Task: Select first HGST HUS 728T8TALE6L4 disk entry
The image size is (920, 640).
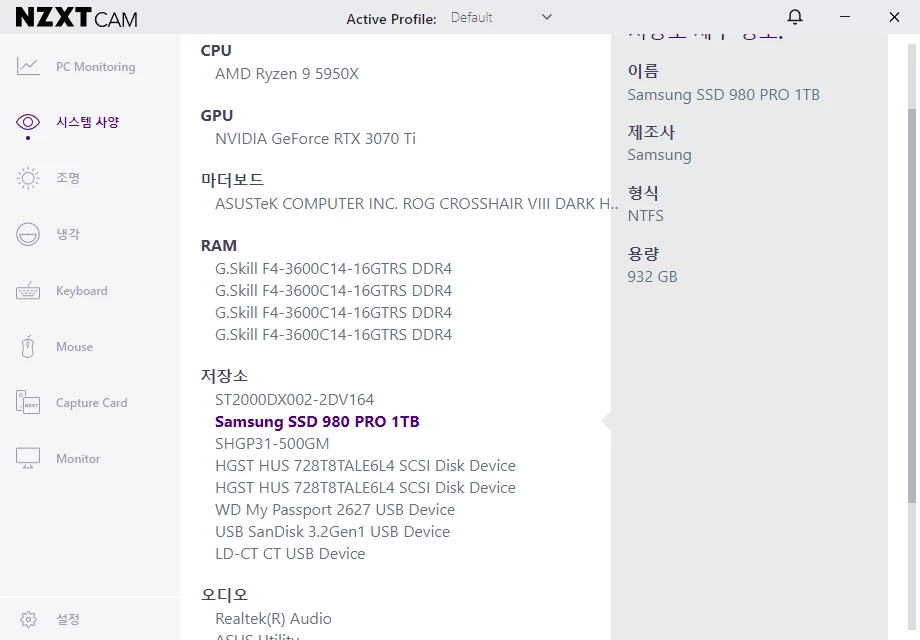Action: [365, 466]
